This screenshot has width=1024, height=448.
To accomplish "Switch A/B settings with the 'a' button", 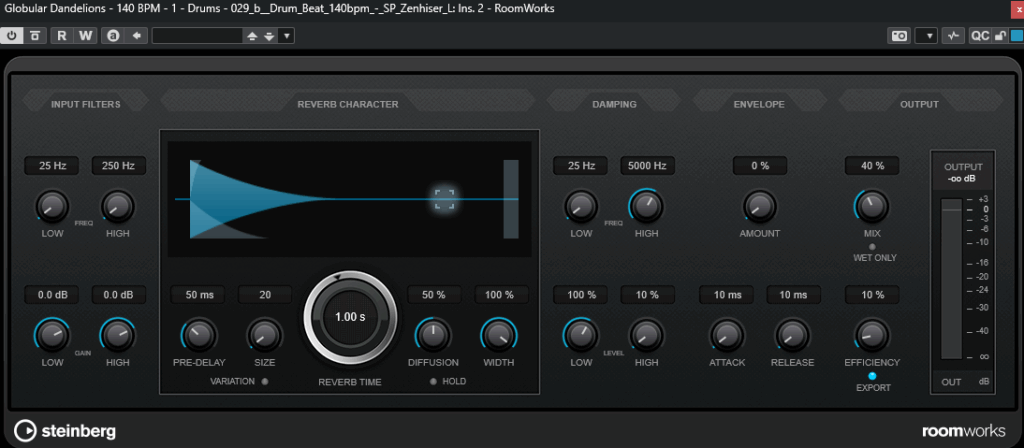I will [114, 35].
